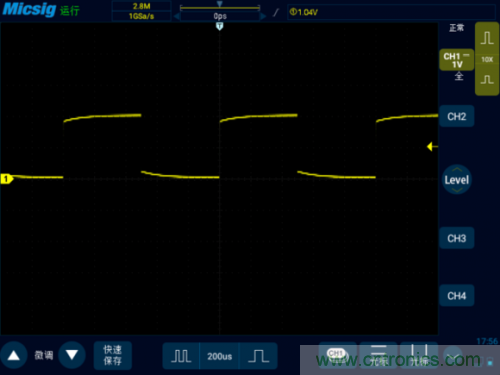Tap the down arrow fine-adjust button
Viewport: 500px width, 375px height.
[72, 355]
